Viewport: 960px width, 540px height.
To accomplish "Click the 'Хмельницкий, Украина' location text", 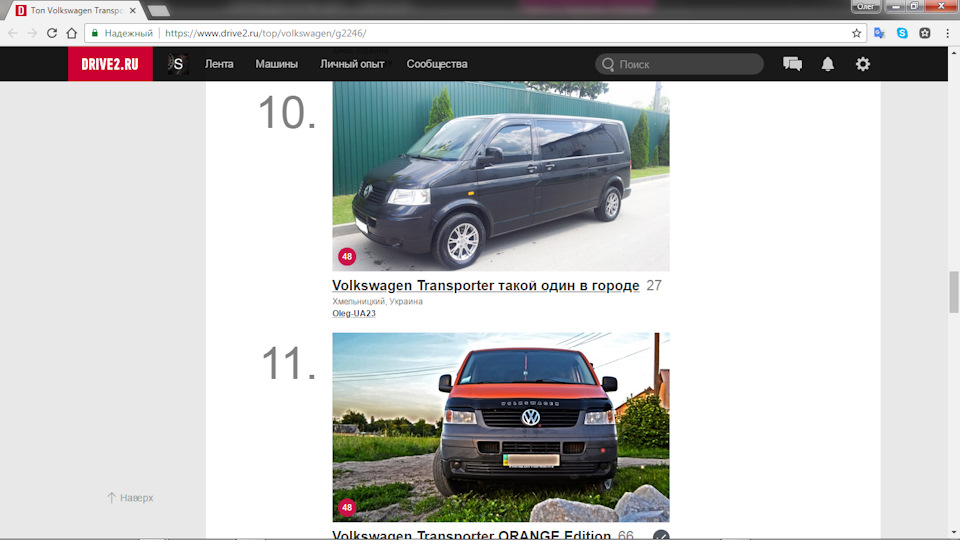I will (x=377, y=301).
